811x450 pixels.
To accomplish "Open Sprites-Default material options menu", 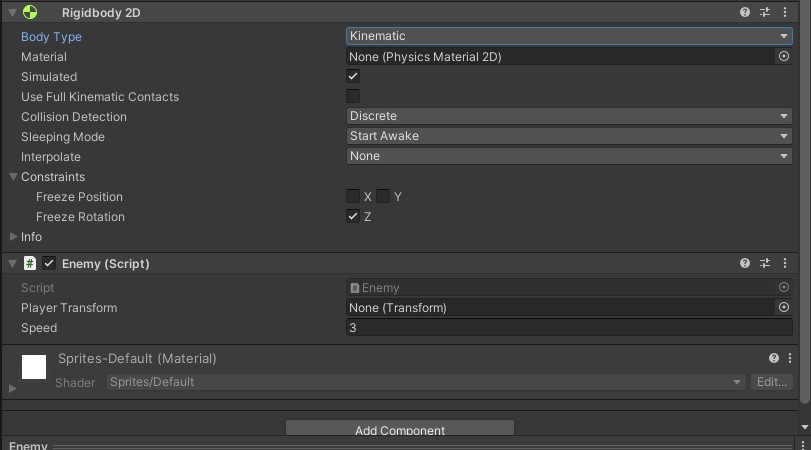I will pos(790,358).
